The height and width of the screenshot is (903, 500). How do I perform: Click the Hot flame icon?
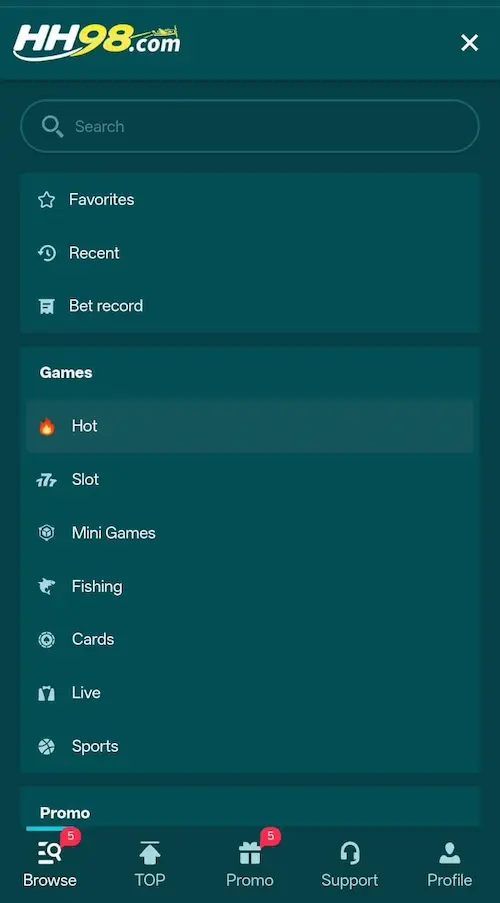[47, 426]
